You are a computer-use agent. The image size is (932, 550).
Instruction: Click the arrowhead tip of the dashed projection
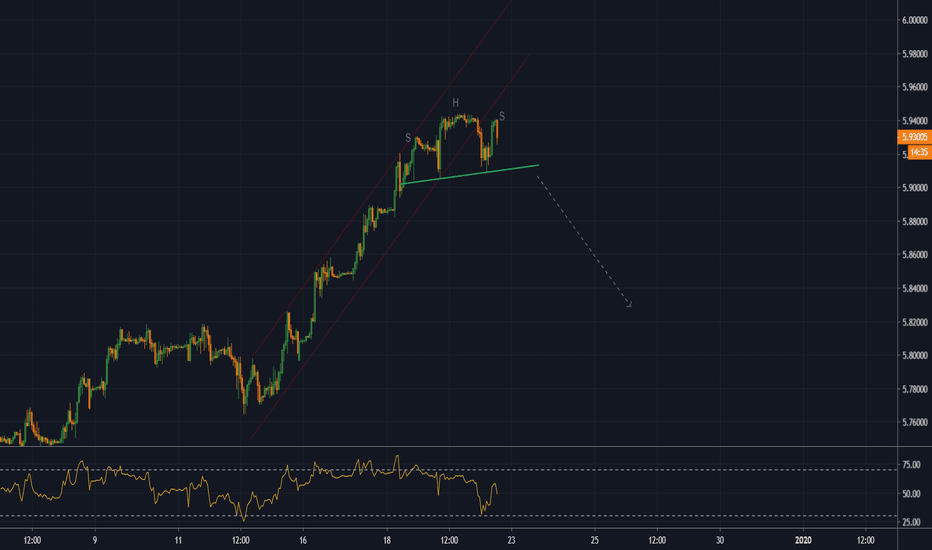tap(630, 305)
